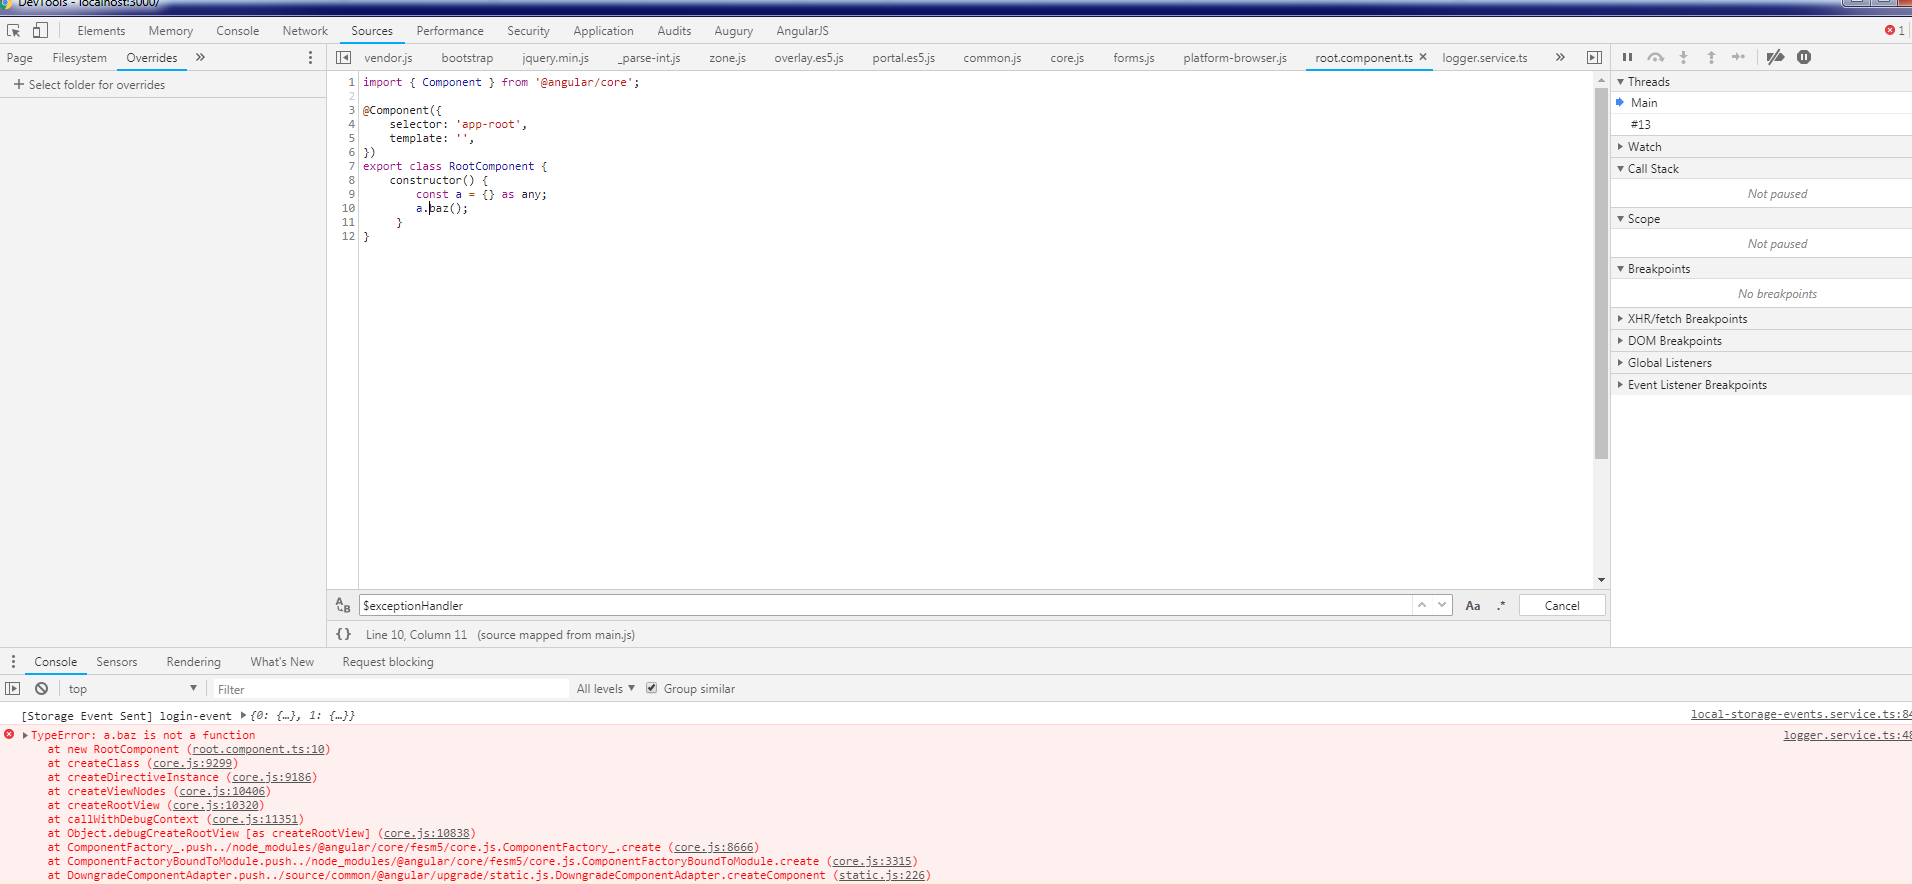Screen dimensions: 1912x884
Task: Toggle the search replace icon
Action: tap(343, 605)
